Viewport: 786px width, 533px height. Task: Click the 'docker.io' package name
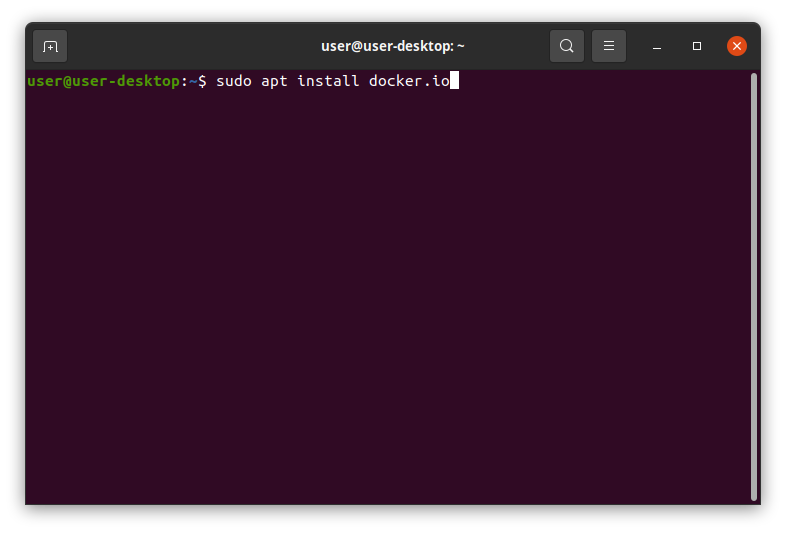[410, 81]
